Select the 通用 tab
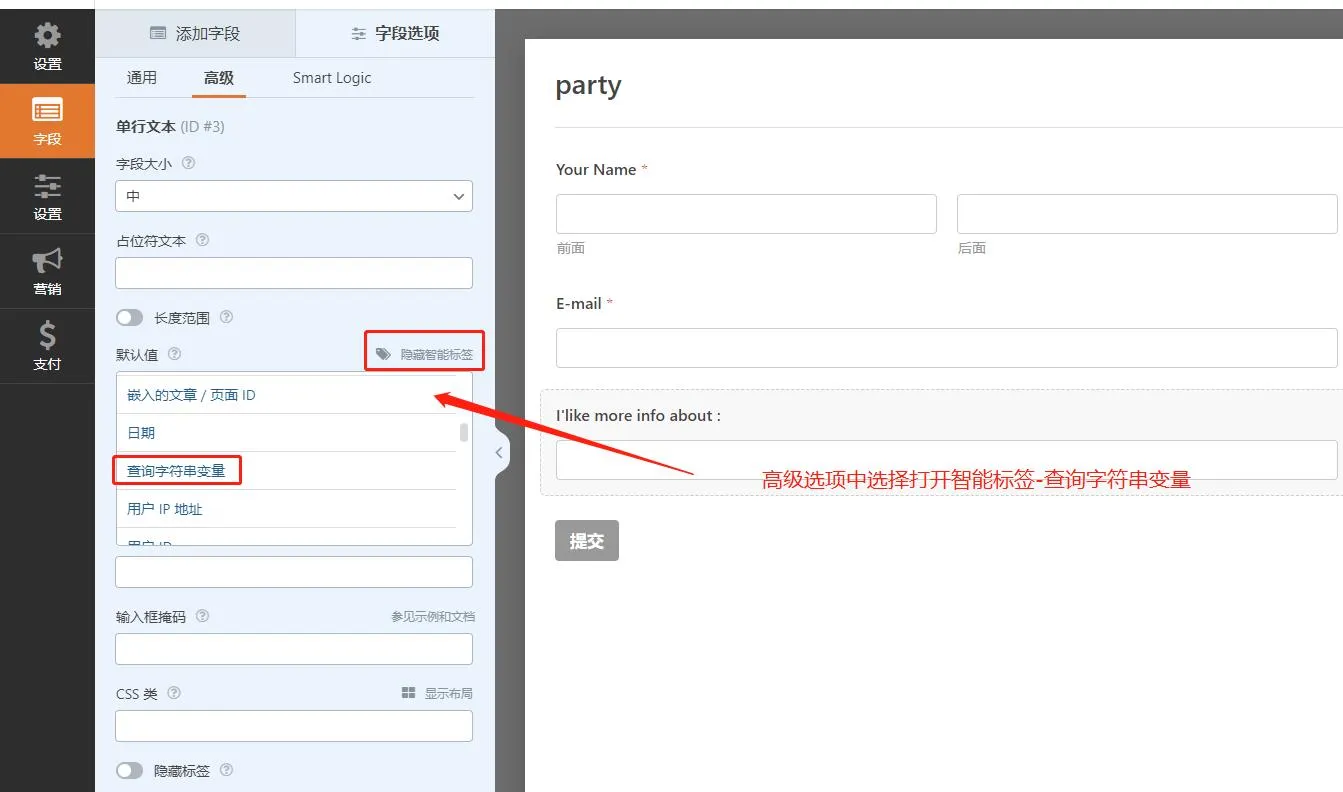 (142, 78)
